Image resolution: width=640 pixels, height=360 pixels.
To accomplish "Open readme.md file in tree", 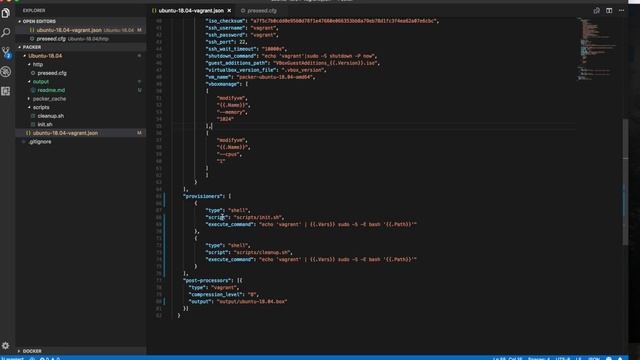I will 81,90.
